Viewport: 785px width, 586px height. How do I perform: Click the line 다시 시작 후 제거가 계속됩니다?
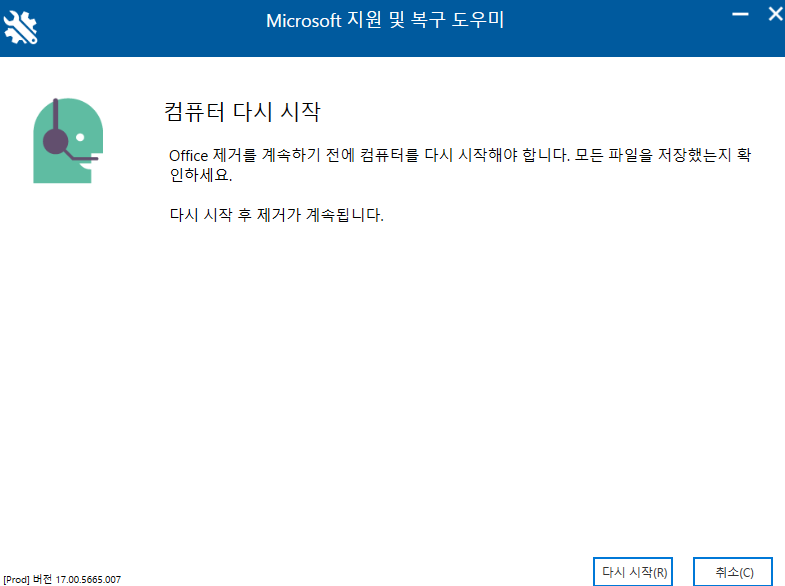[276, 215]
